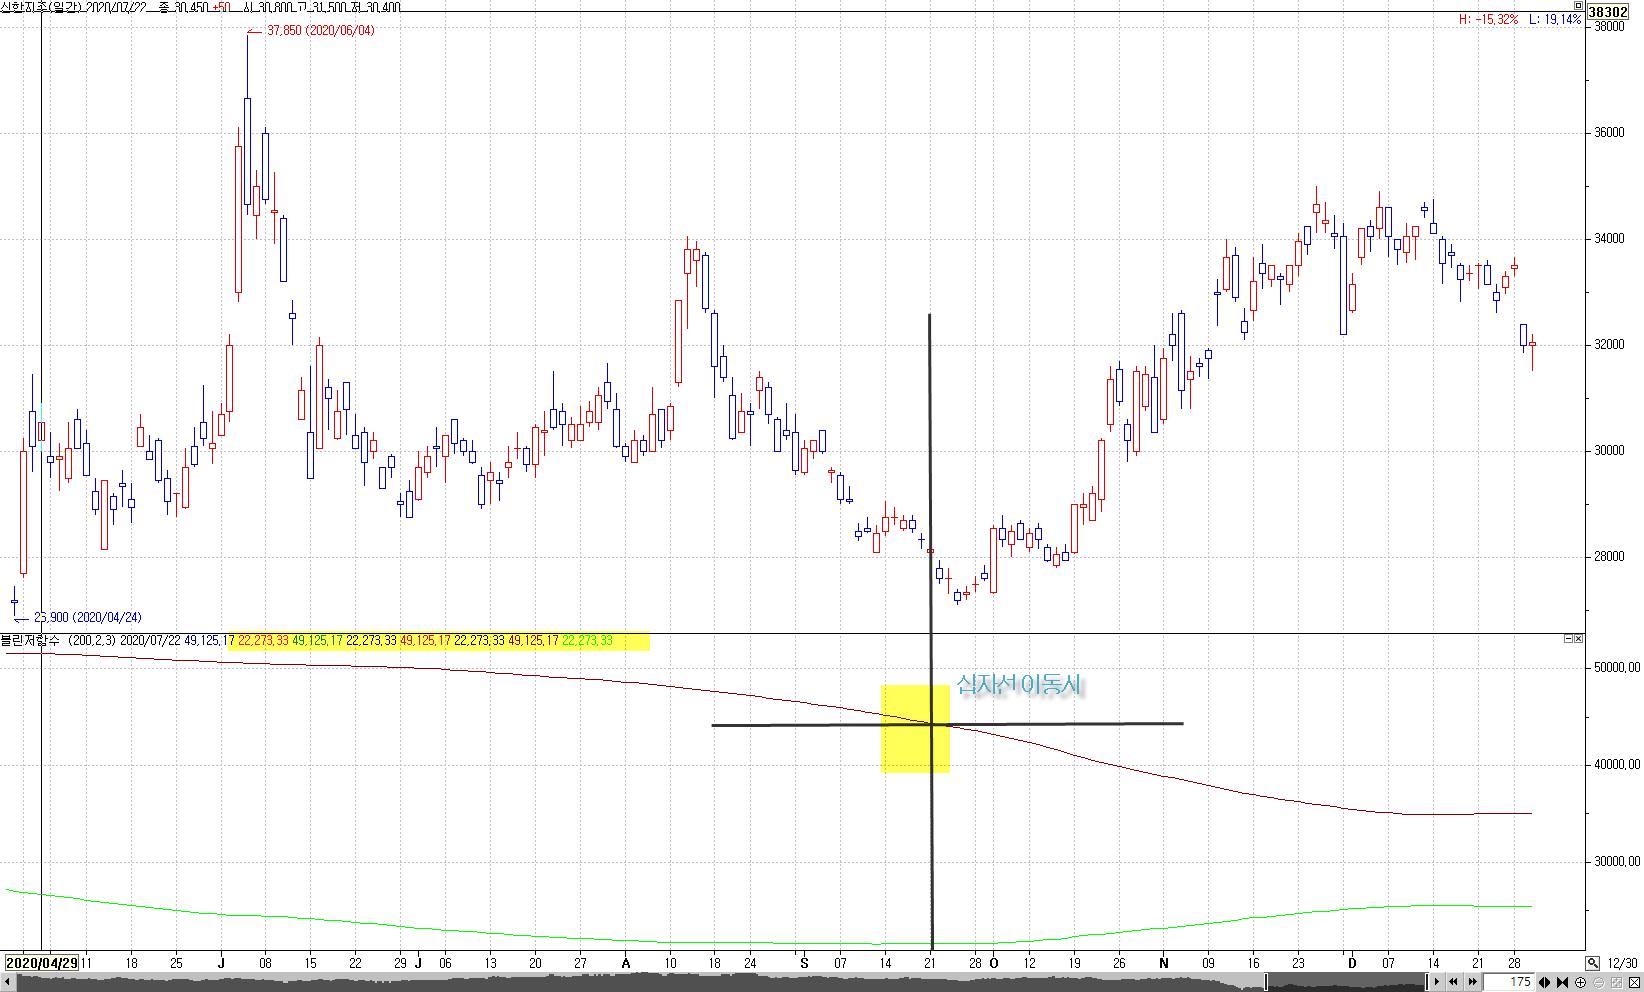Click the 37,850 (2020/06/04) high price label
Image resolution: width=1644 pixels, height=992 pixels.
coord(320,31)
